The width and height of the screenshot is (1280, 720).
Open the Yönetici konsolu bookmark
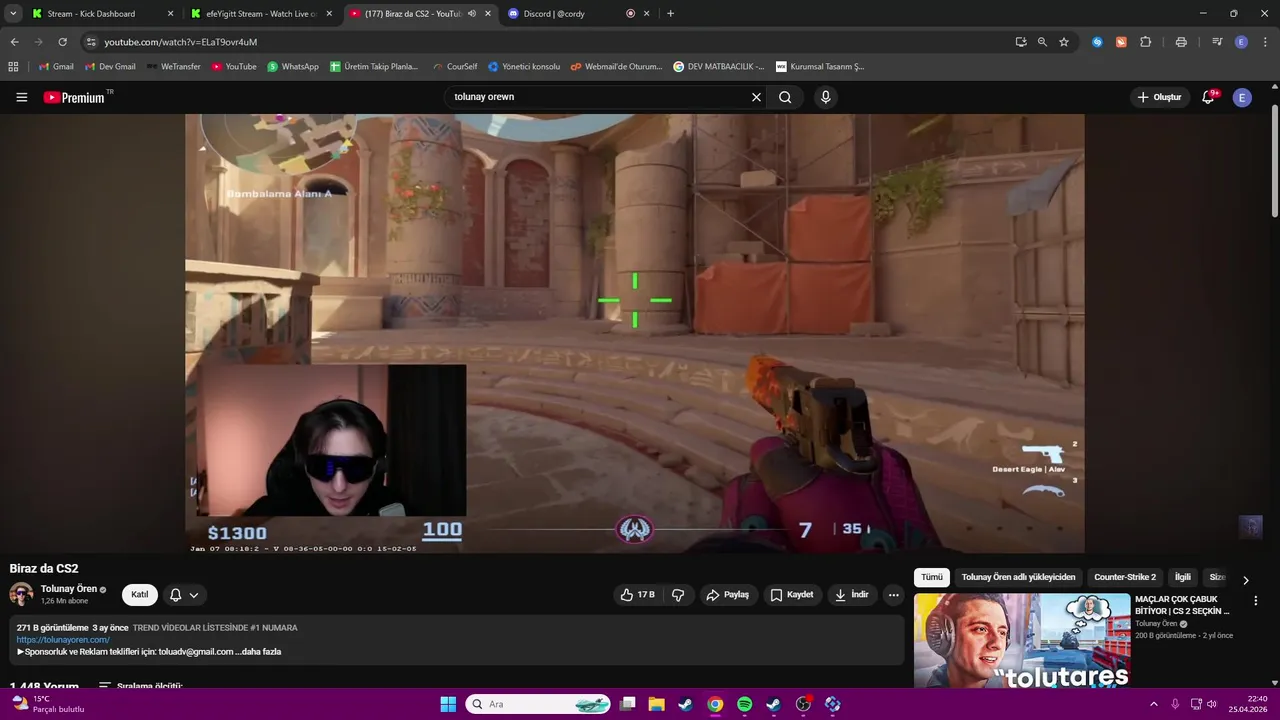[x=524, y=66]
